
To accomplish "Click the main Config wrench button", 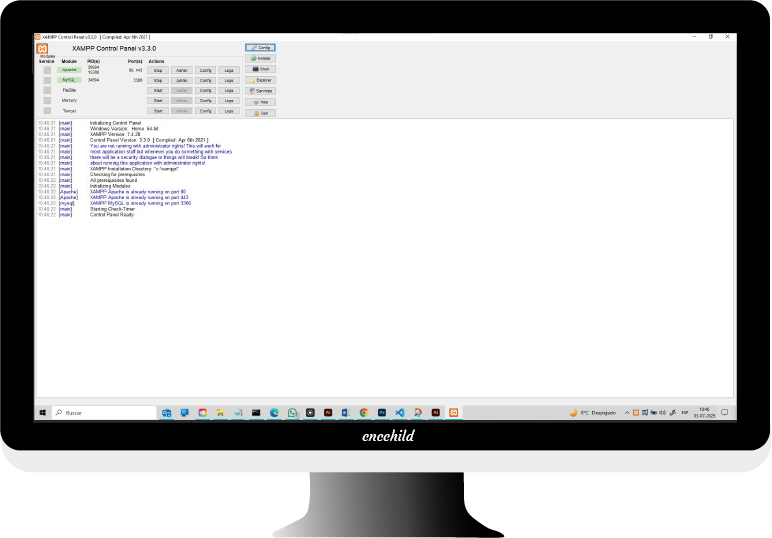I will (x=260, y=47).
